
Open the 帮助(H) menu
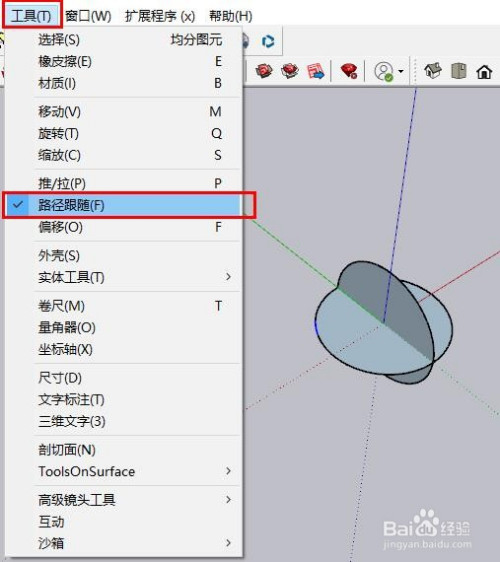231,16
